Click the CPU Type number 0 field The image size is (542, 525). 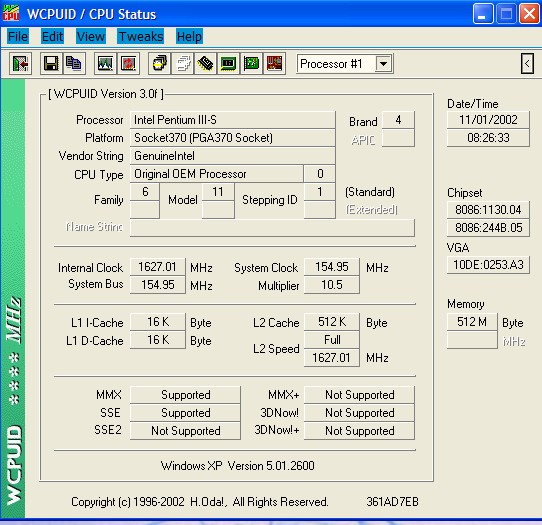[x=320, y=174]
